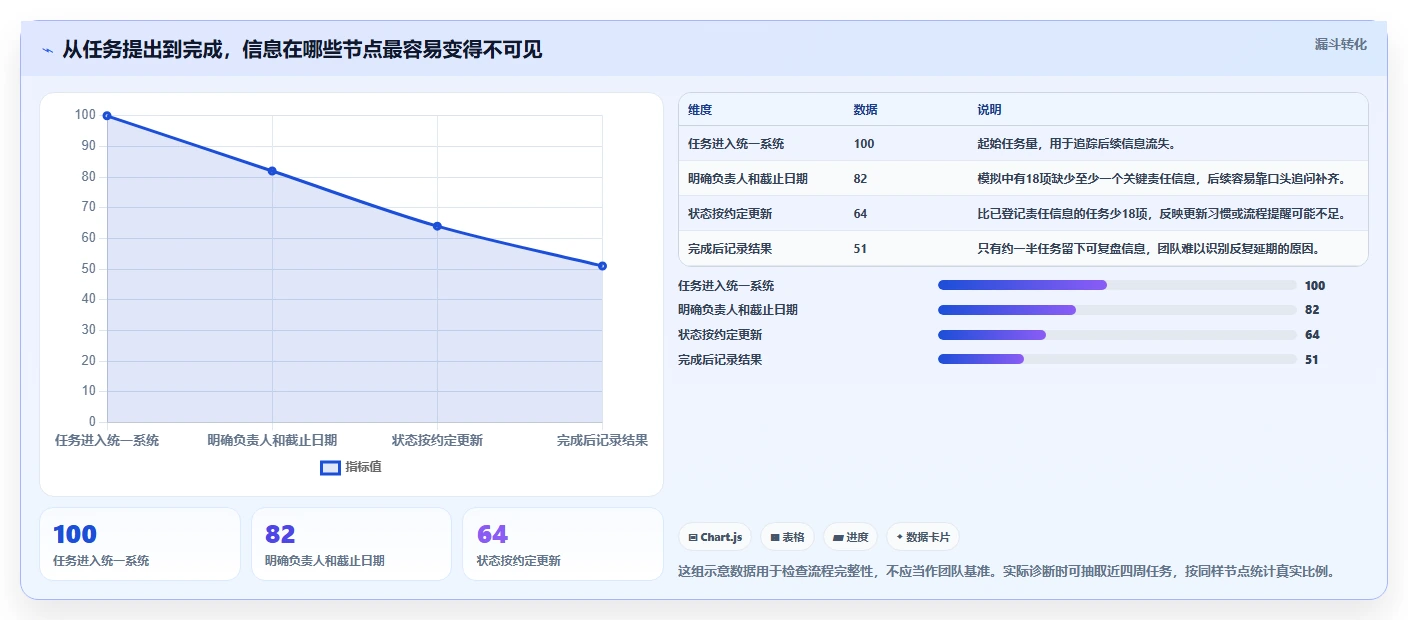Click x-axis label 状态按约定更新
This screenshot has width=1408, height=620.
point(437,440)
